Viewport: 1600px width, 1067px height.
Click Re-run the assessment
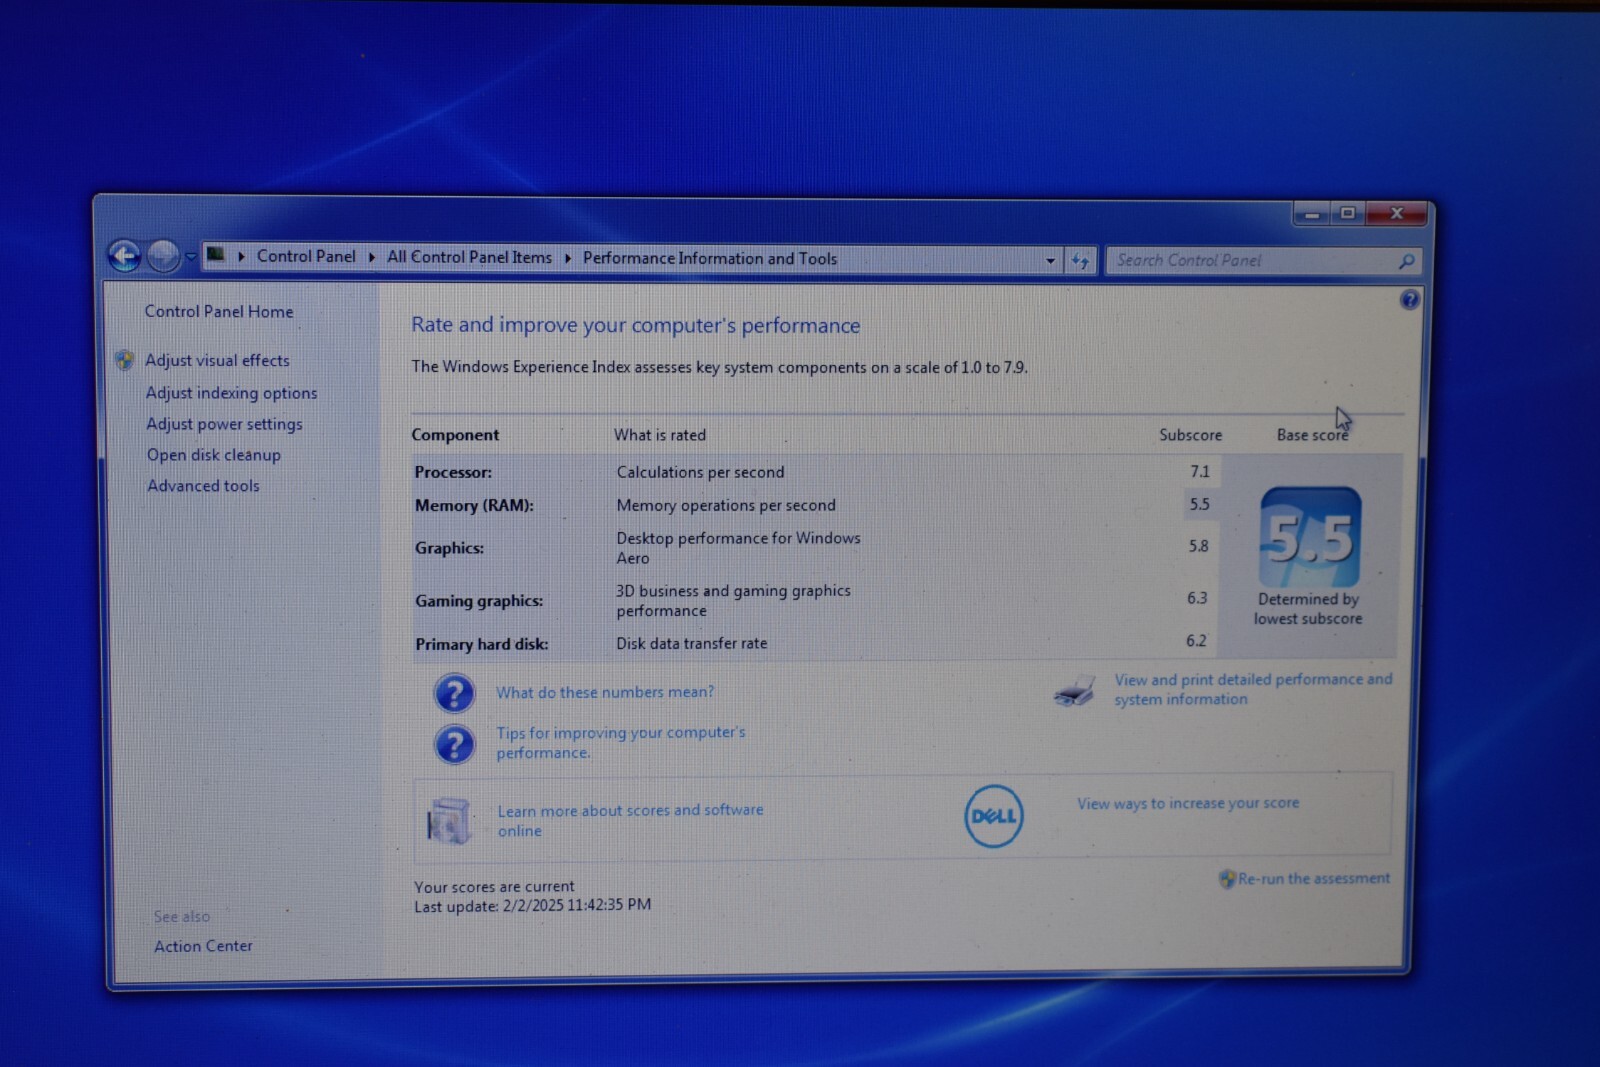1313,879
